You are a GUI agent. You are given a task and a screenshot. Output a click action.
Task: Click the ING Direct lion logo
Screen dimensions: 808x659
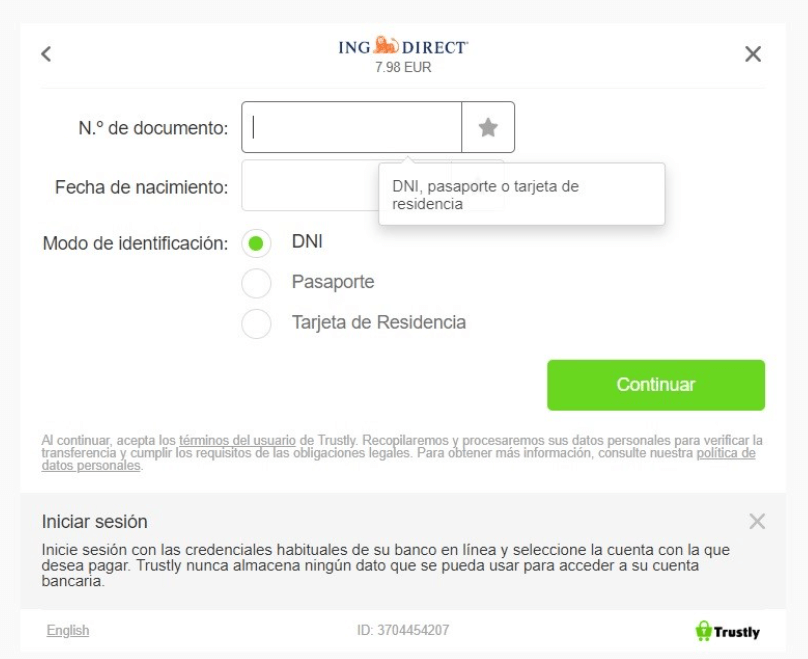[403, 46]
